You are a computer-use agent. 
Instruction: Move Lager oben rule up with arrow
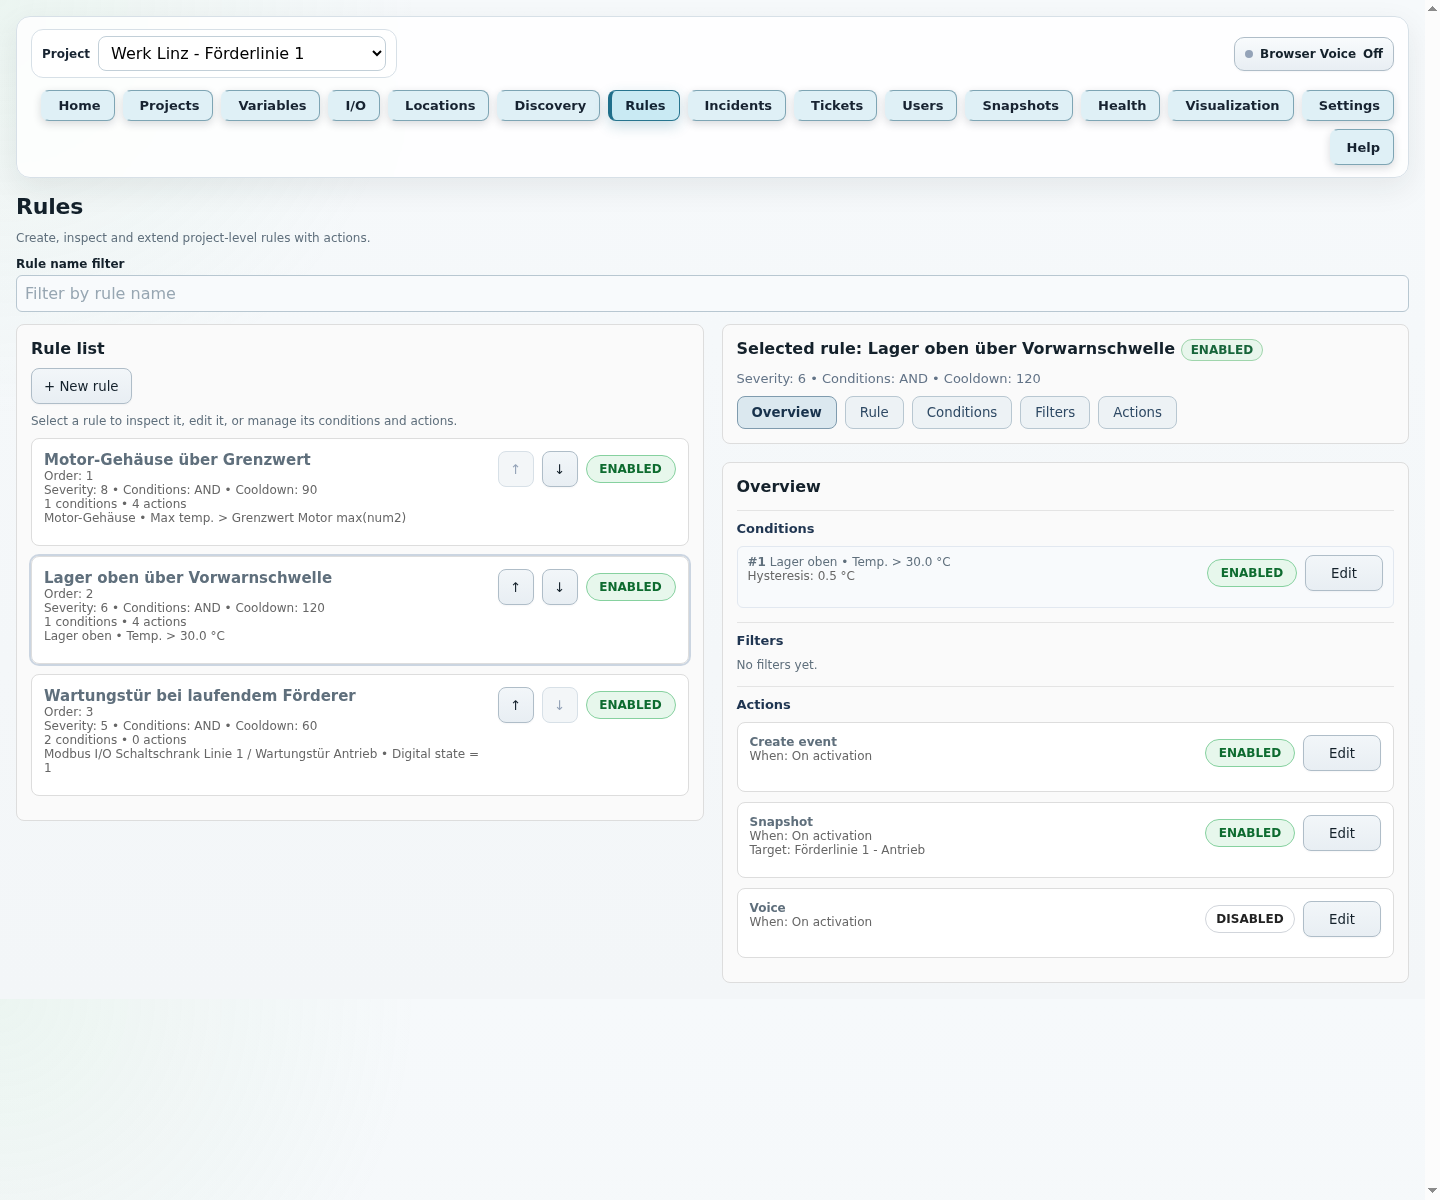(516, 587)
